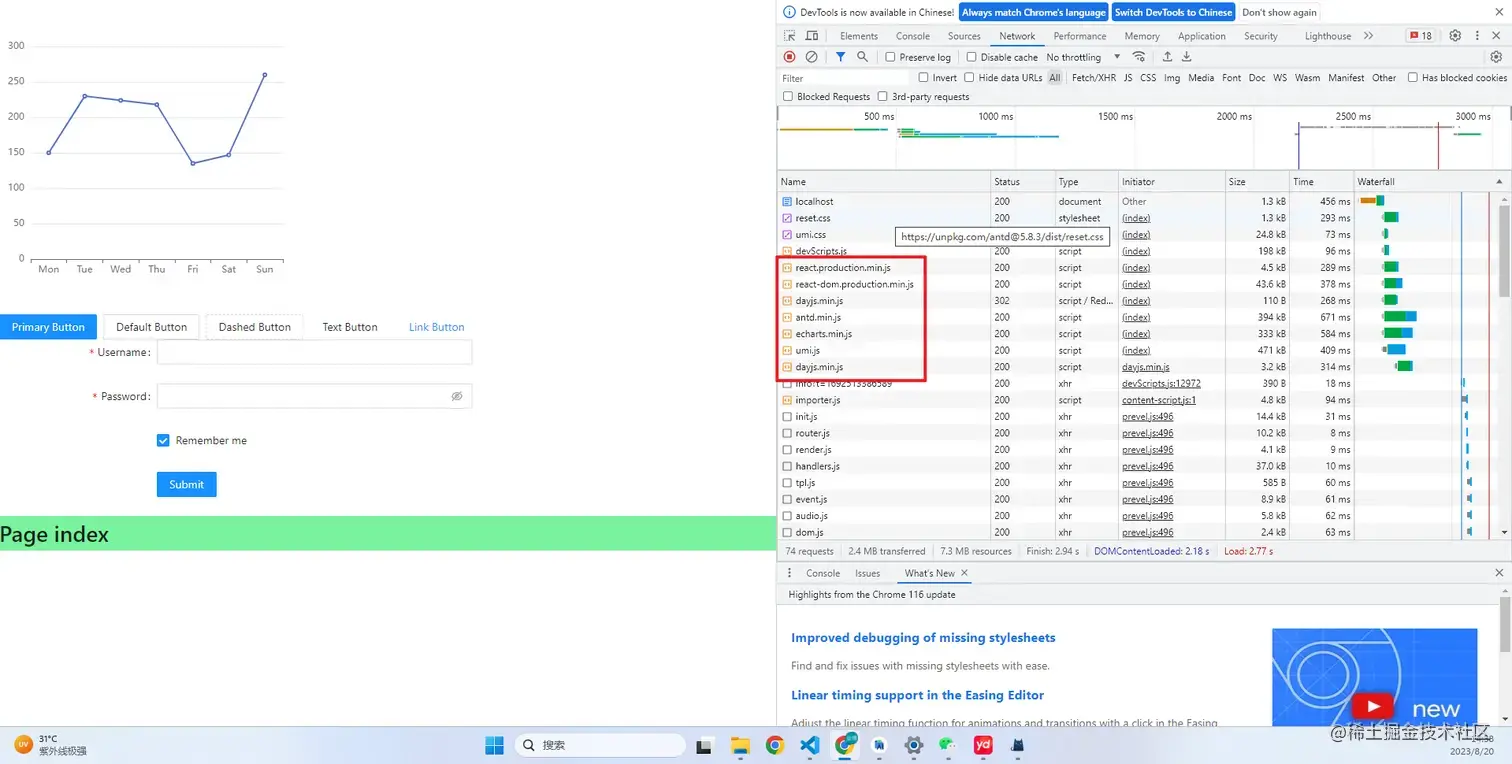The image size is (1512, 764).
Task: Open the Performance tab
Action: [1080, 36]
